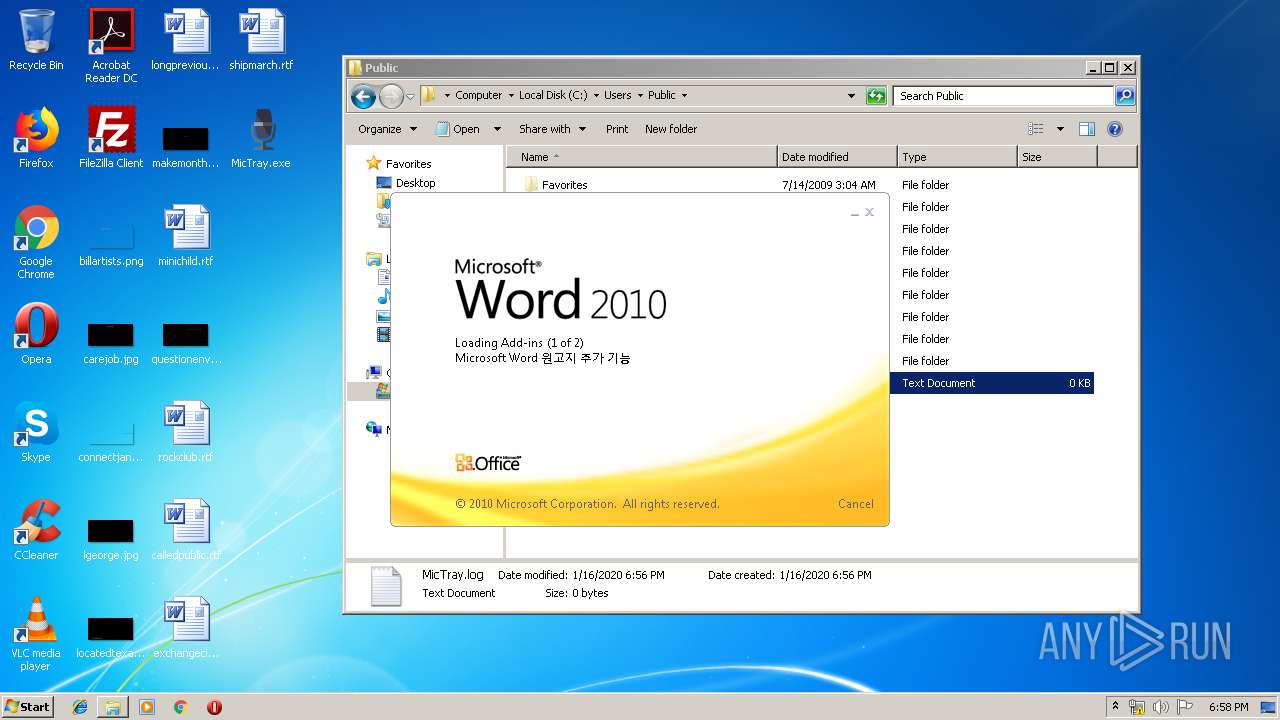Click the search magnifier in Explorer
The width and height of the screenshot is (1280, 720).
[x=1125, y=96]
